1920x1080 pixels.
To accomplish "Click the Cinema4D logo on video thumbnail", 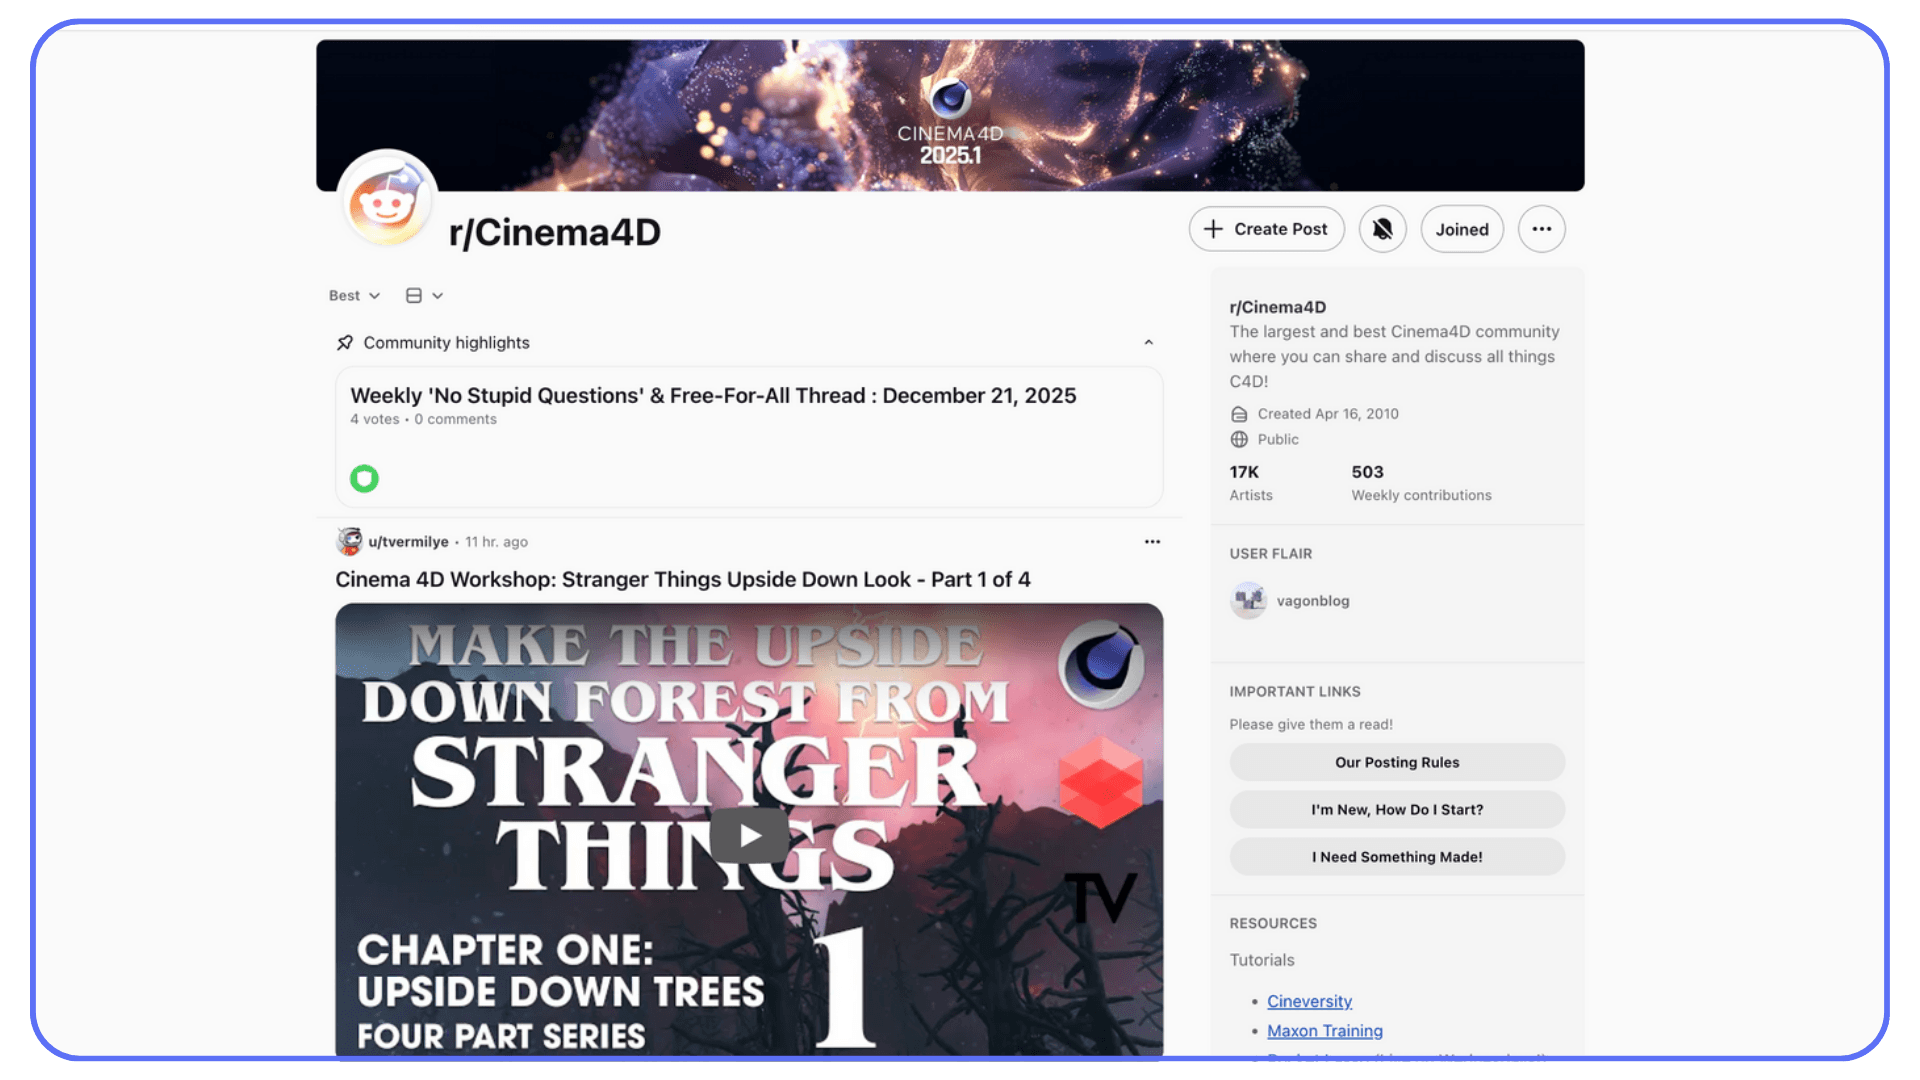I will pyautogui.click(x=1100, y=664).
